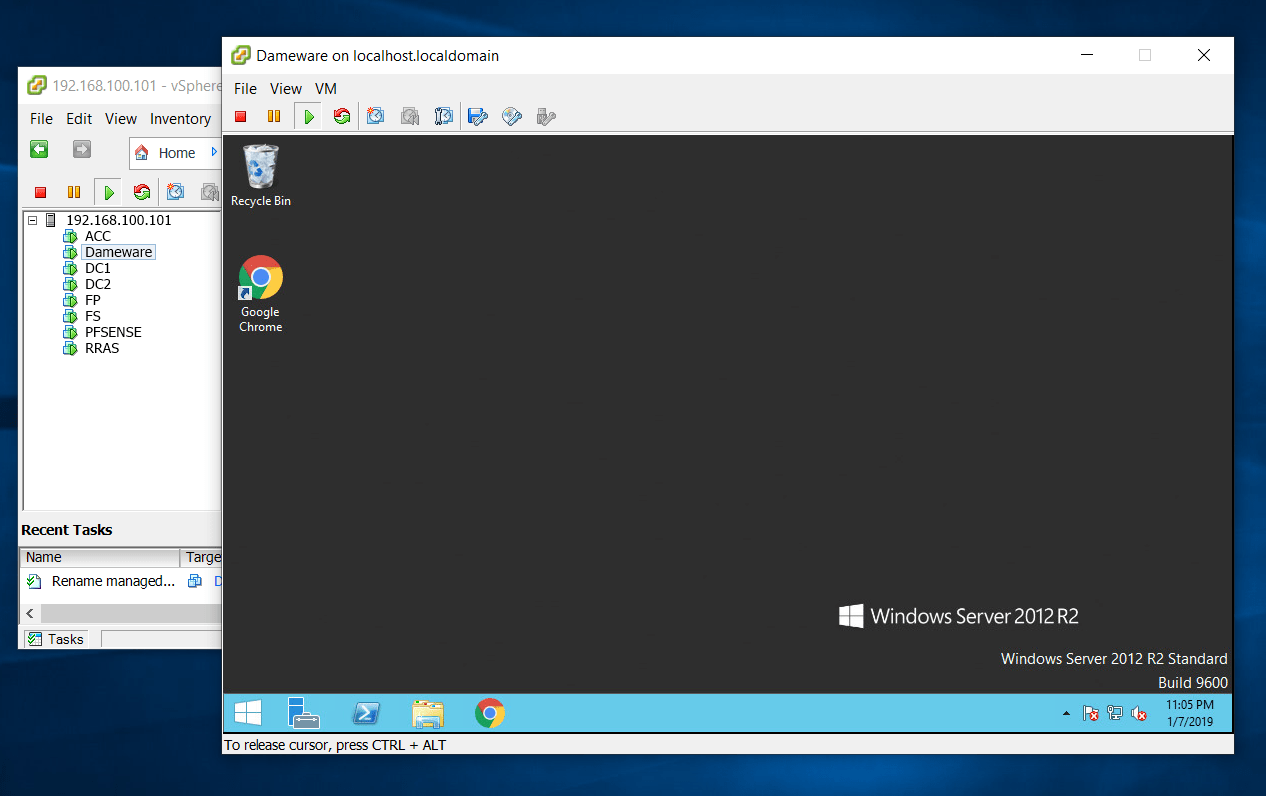Viewport: 1266px width, 796px height.
Task: Open the File menu in the Dameware console
Action: pos(245,89)
